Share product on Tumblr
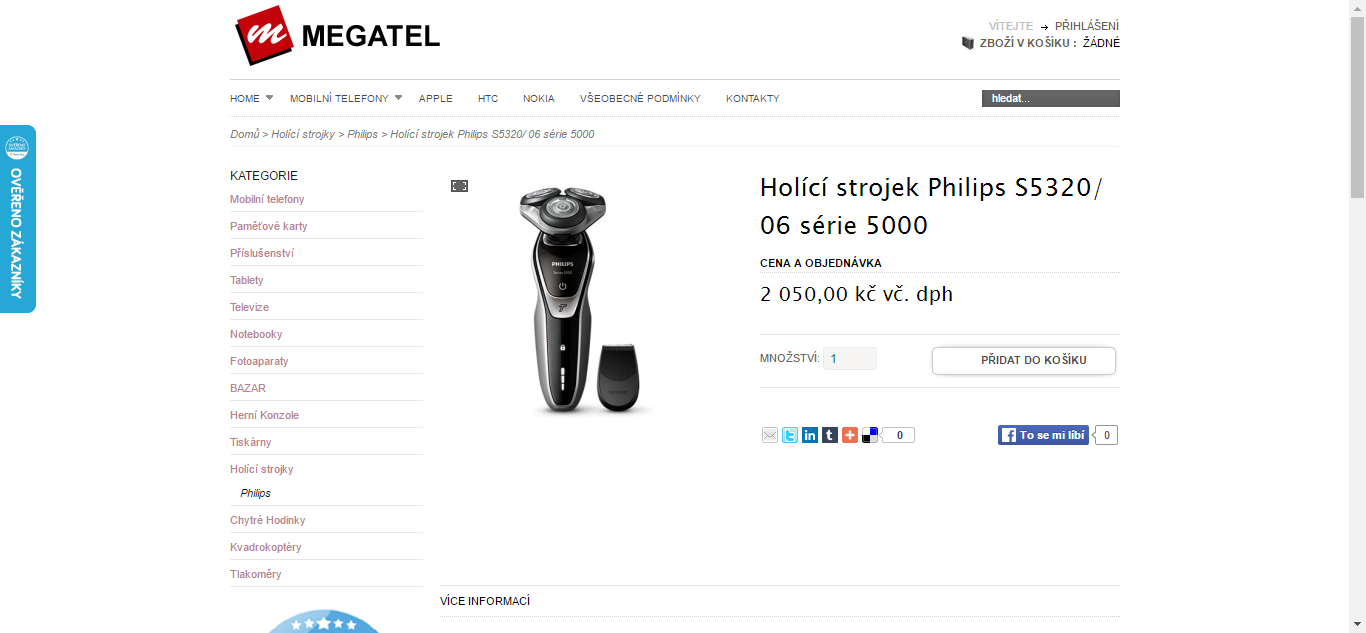1366x633 pixels. click(830, 435)
